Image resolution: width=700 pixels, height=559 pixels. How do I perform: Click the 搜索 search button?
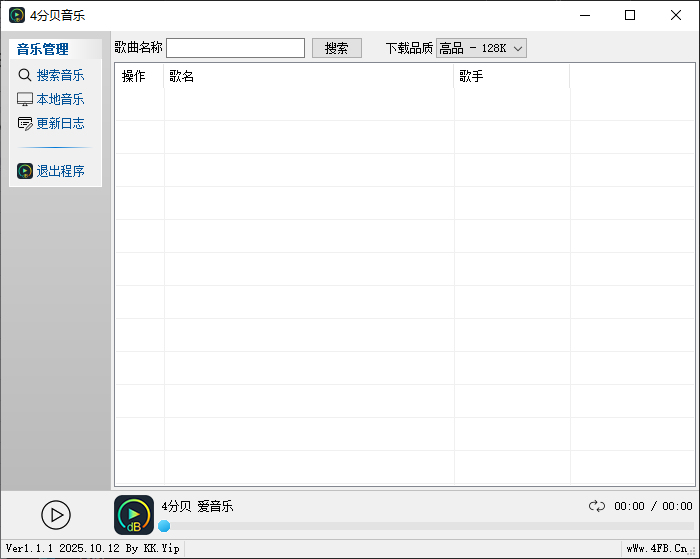tap(337, 48)
